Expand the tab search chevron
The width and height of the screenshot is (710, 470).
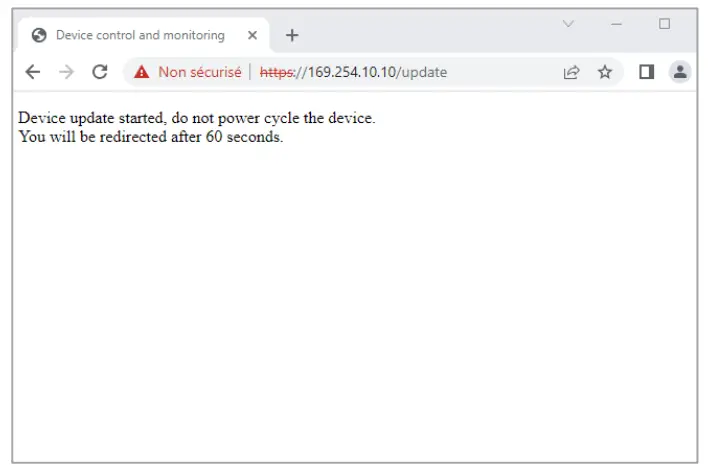tap(568, 24)
